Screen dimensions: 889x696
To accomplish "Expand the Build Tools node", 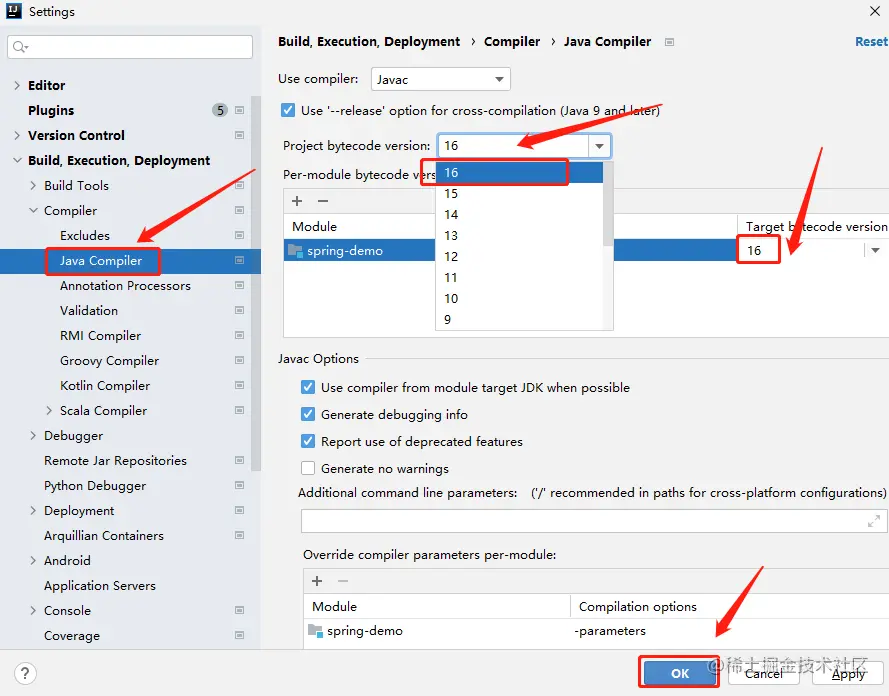I will tap(33, 185).
